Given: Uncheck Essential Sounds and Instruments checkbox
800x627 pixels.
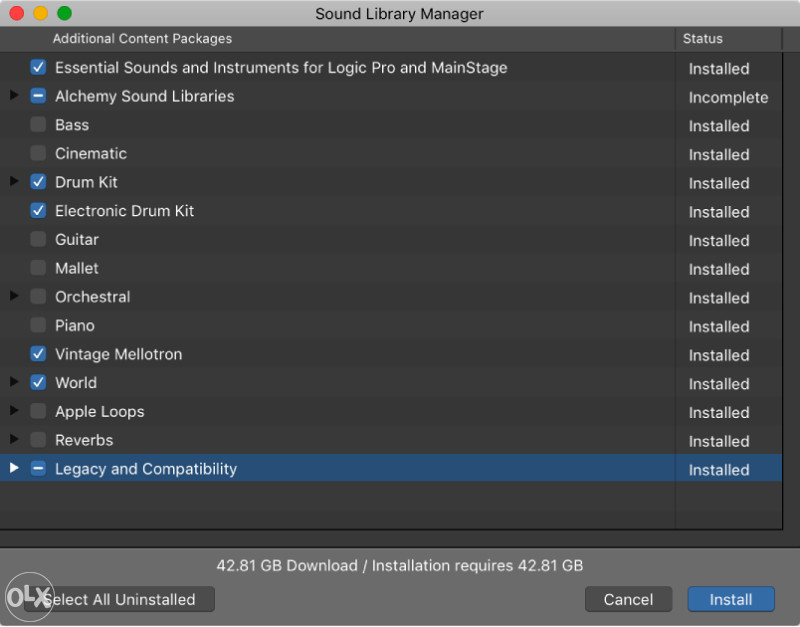Looking at the screenshot, I should (38, 67).
